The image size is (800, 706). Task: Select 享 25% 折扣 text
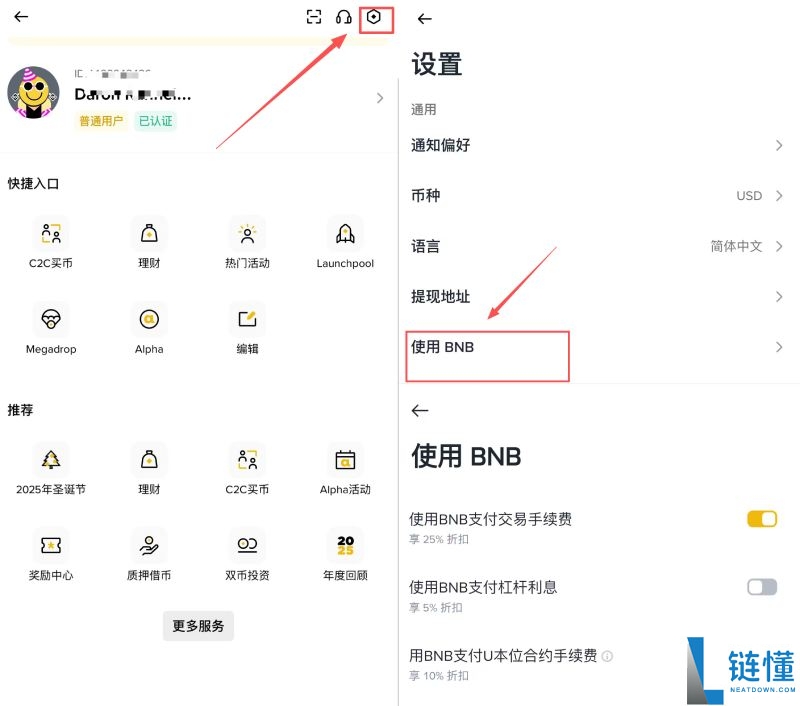(x=439, y=539)
